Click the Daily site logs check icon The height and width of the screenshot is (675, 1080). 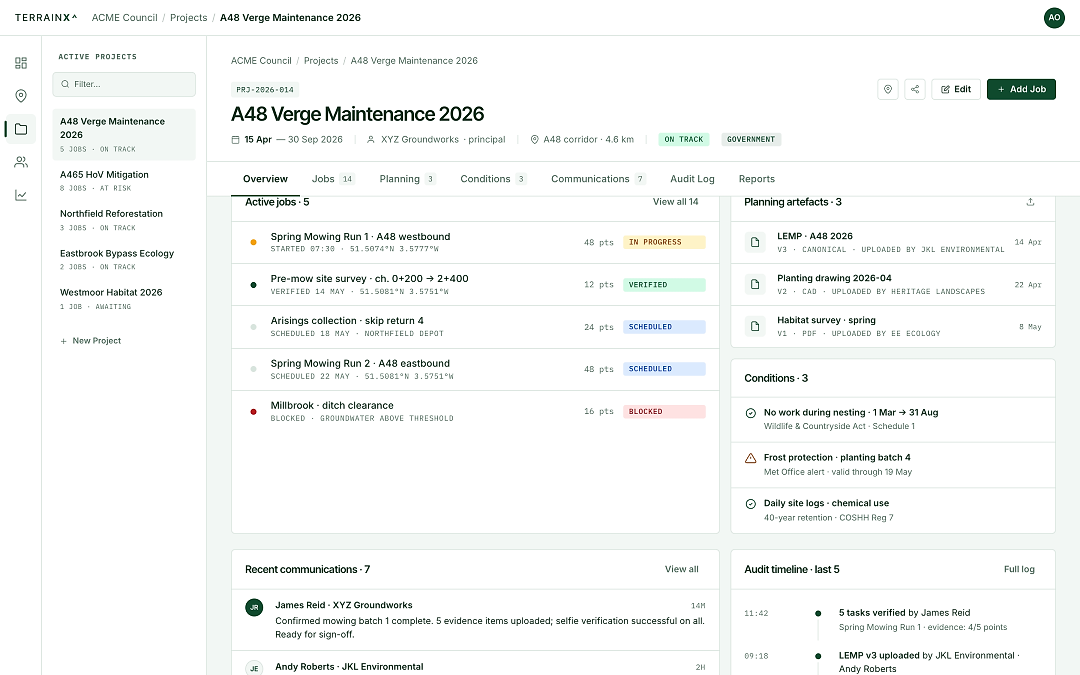click(751, 503)
